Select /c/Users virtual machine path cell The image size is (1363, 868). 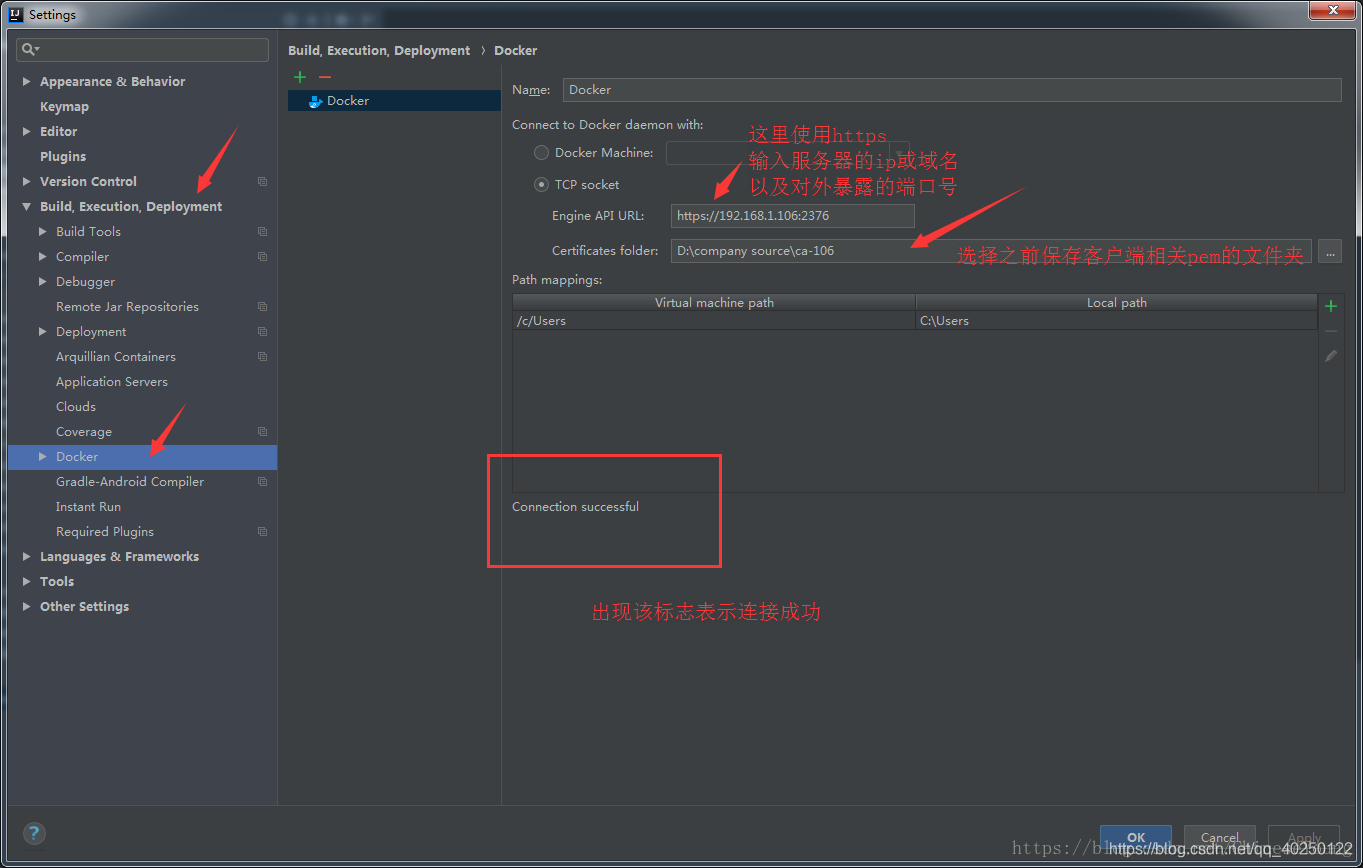point(714,321)
